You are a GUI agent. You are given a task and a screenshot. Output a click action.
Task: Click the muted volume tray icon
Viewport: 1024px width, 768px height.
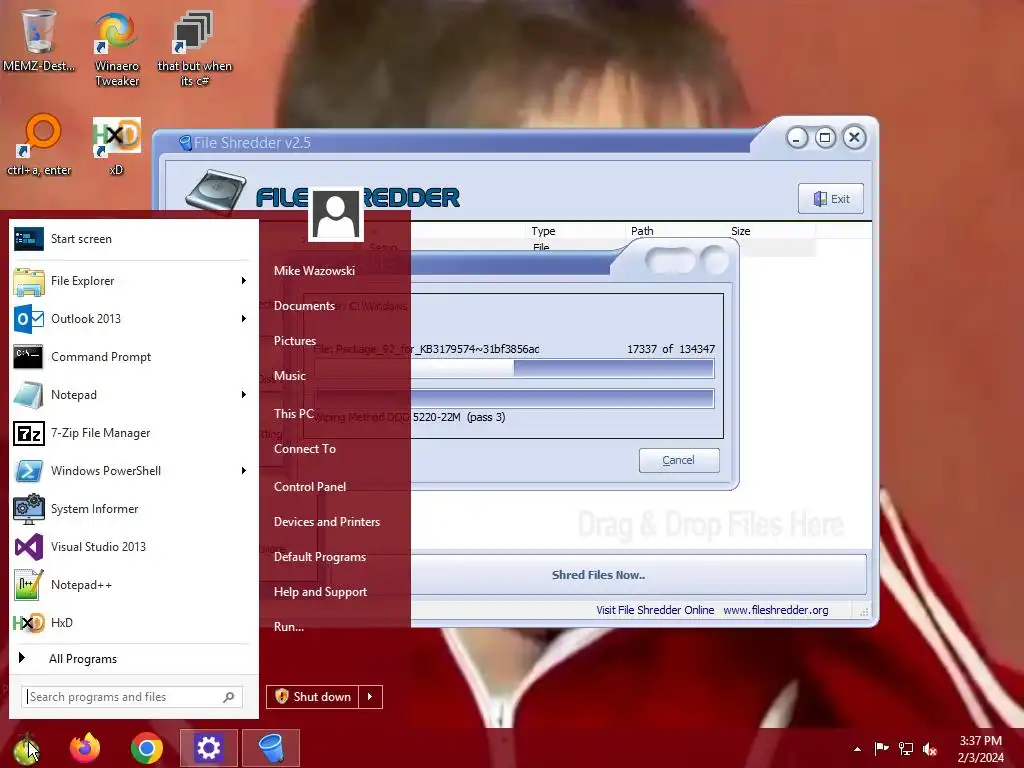(x=930, y=749)
